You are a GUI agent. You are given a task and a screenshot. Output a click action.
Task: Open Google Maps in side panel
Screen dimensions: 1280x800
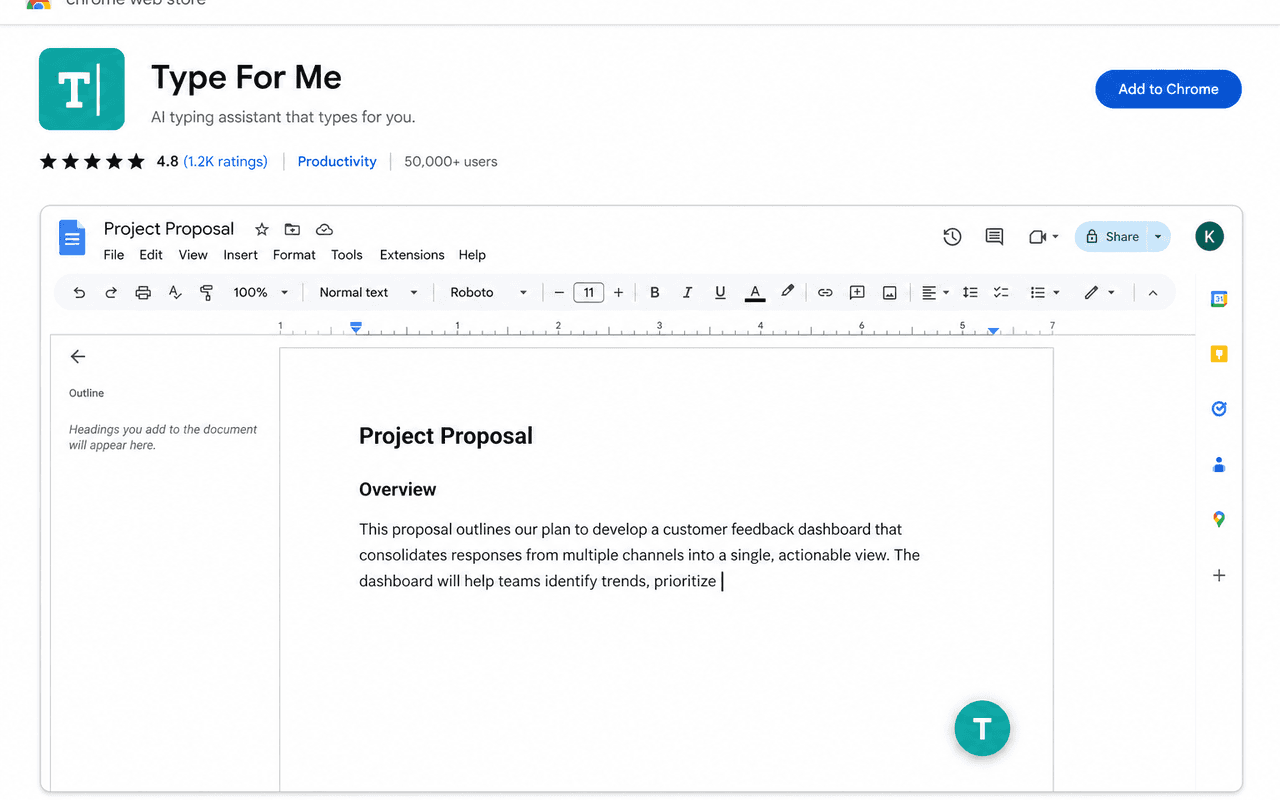pos(1219,519)
